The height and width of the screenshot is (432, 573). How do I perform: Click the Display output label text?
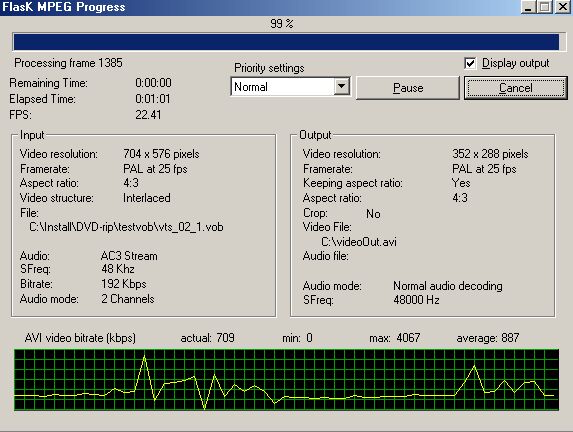(515, 63)
